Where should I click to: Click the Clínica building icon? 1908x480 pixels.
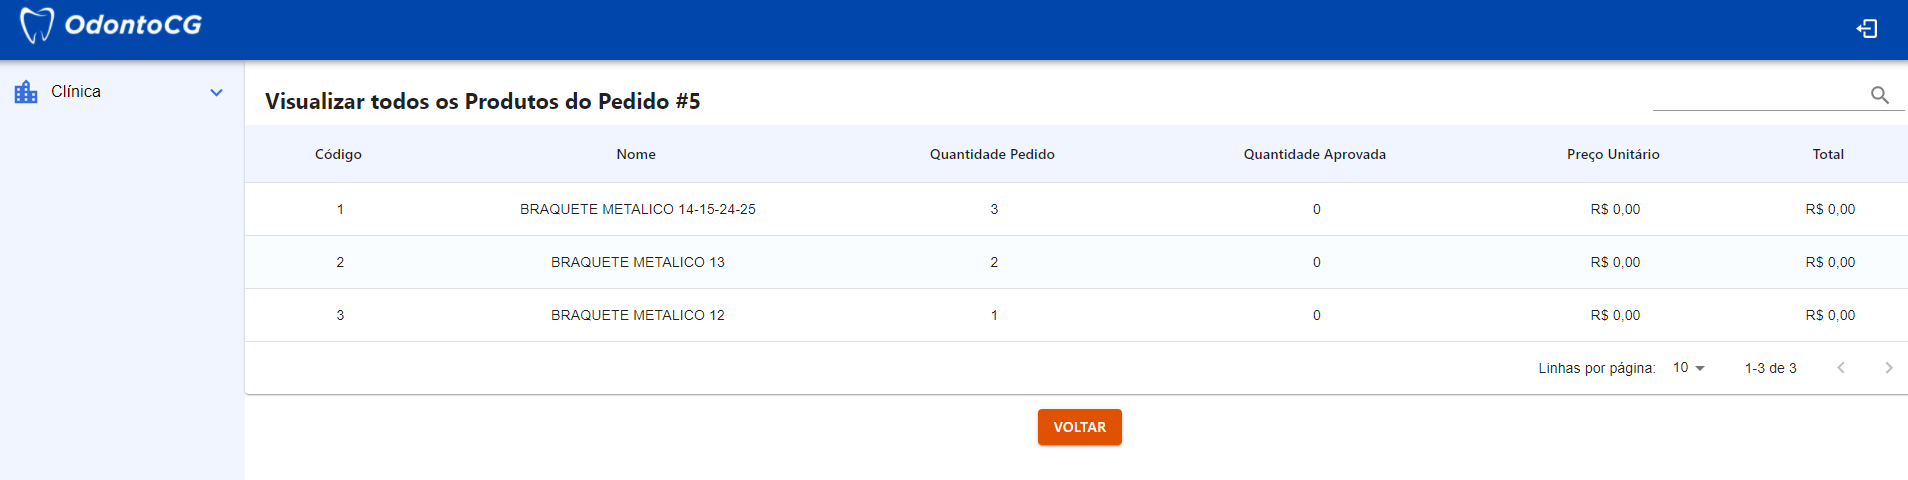point(26,92)
